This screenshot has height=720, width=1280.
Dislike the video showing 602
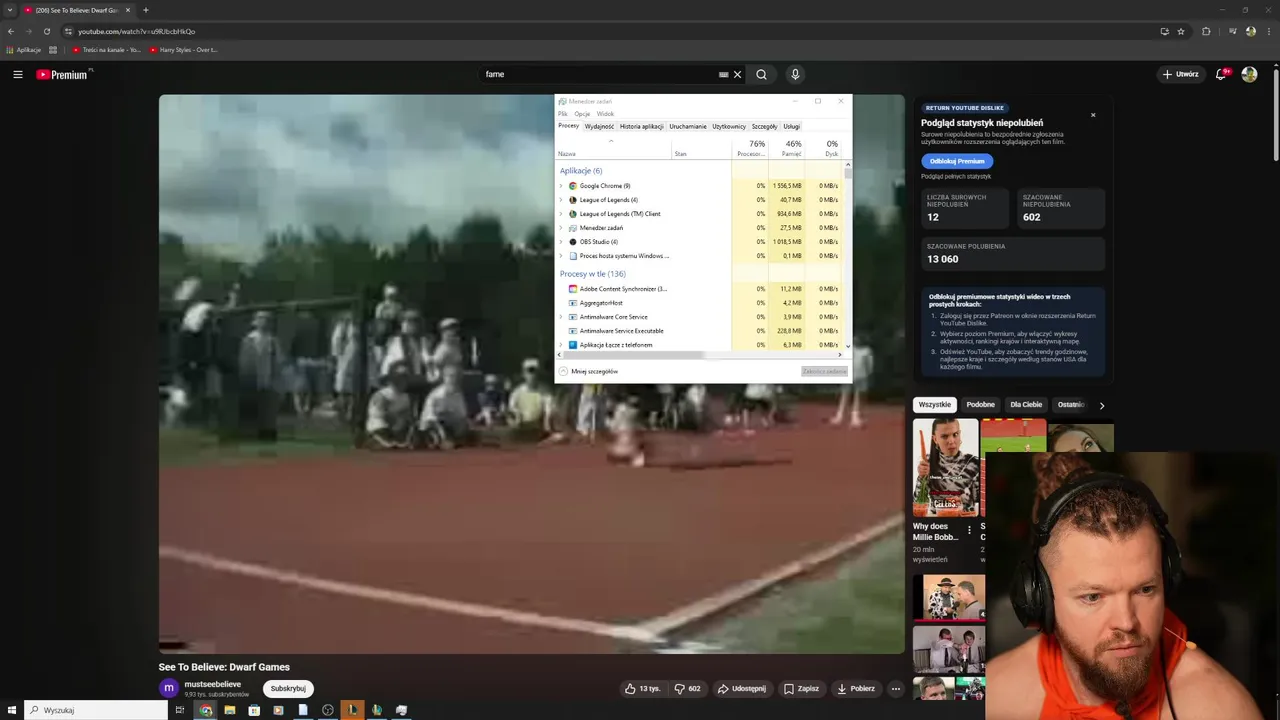(x=688, y=688)
